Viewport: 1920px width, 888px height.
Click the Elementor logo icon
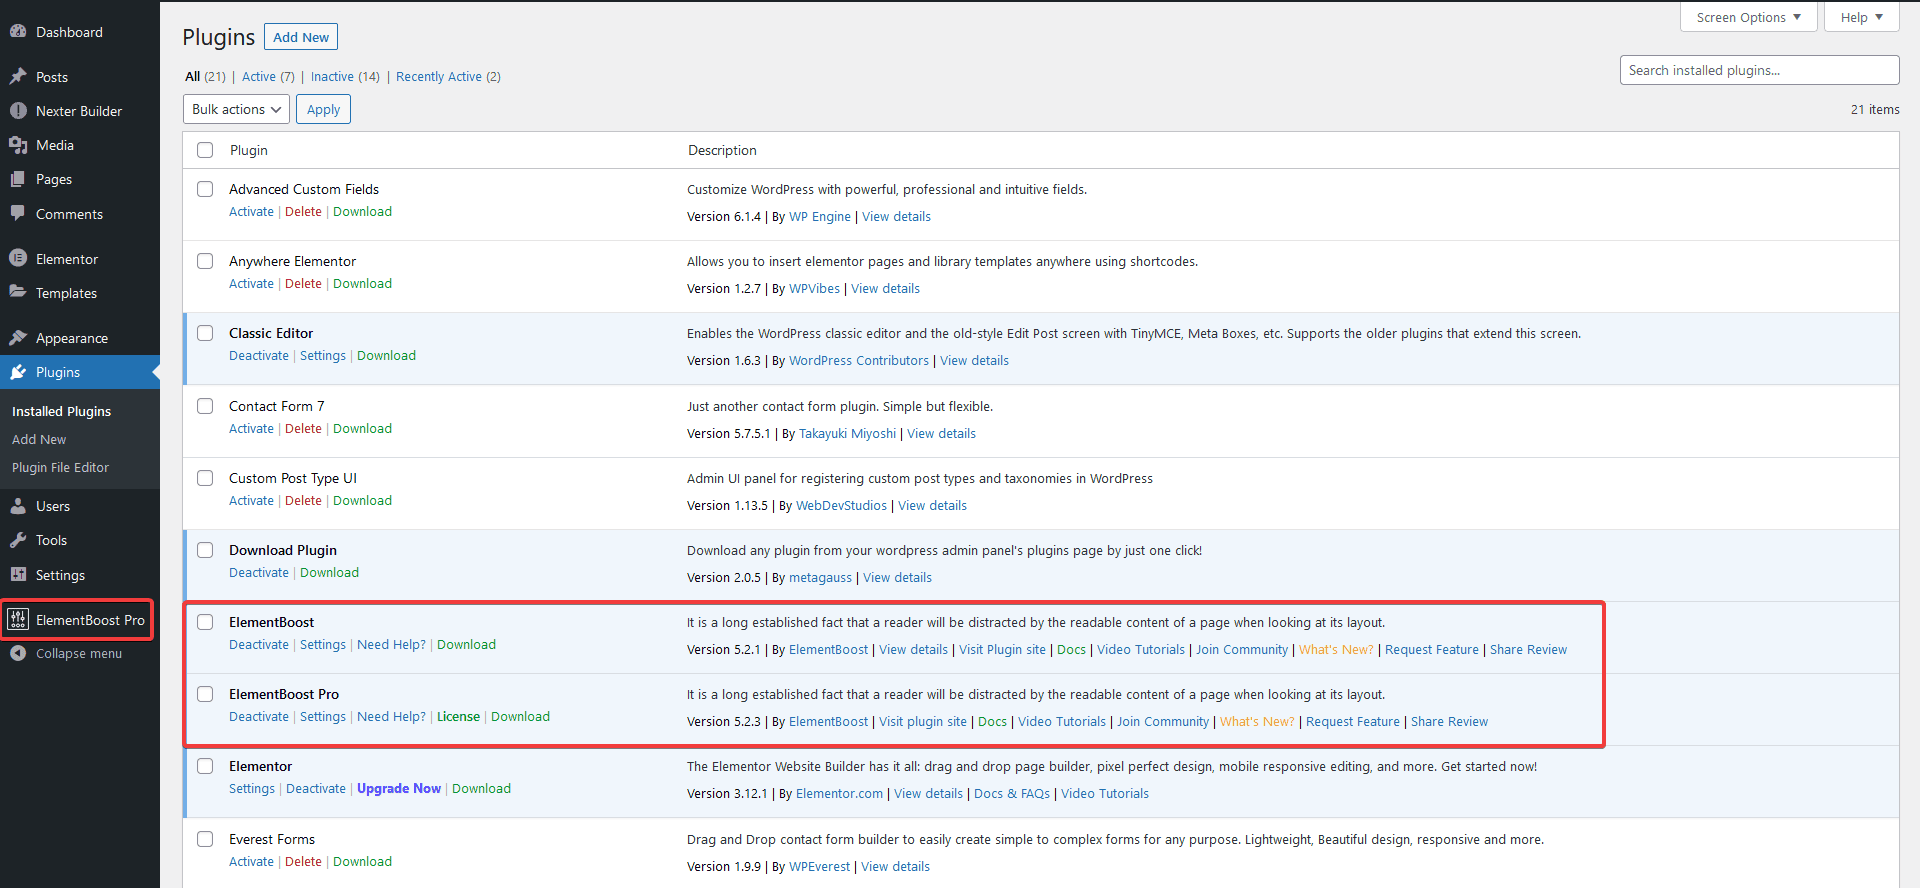tap(18, 259)
